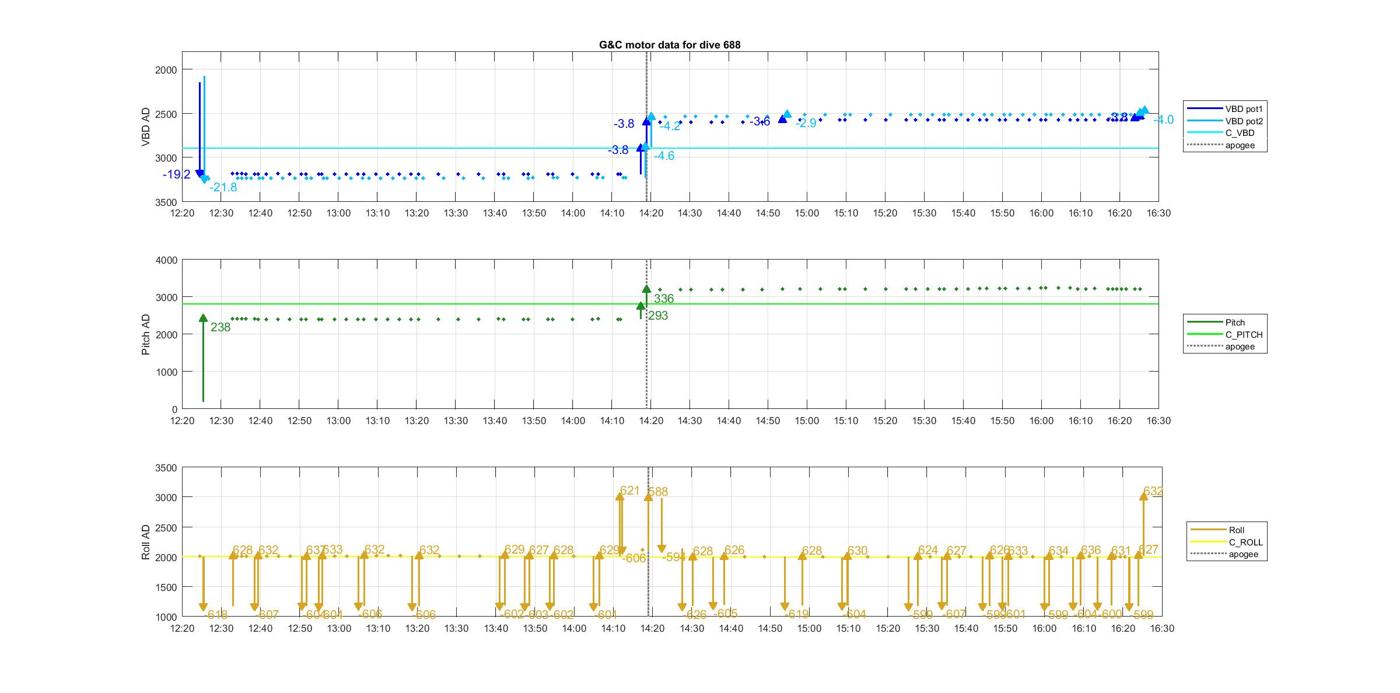Viewport: 1400px width, 693px height.
Task: Click the "634" annotation in Roll plot
Action: coord(1058,551)
